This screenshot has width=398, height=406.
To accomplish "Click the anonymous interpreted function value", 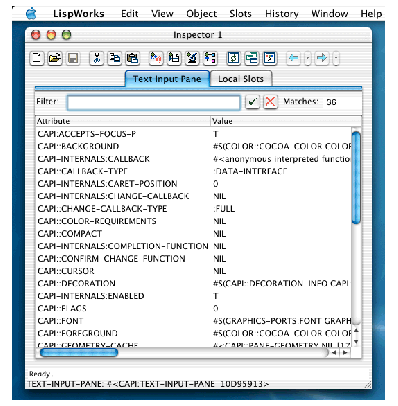I will click(282, 159).
